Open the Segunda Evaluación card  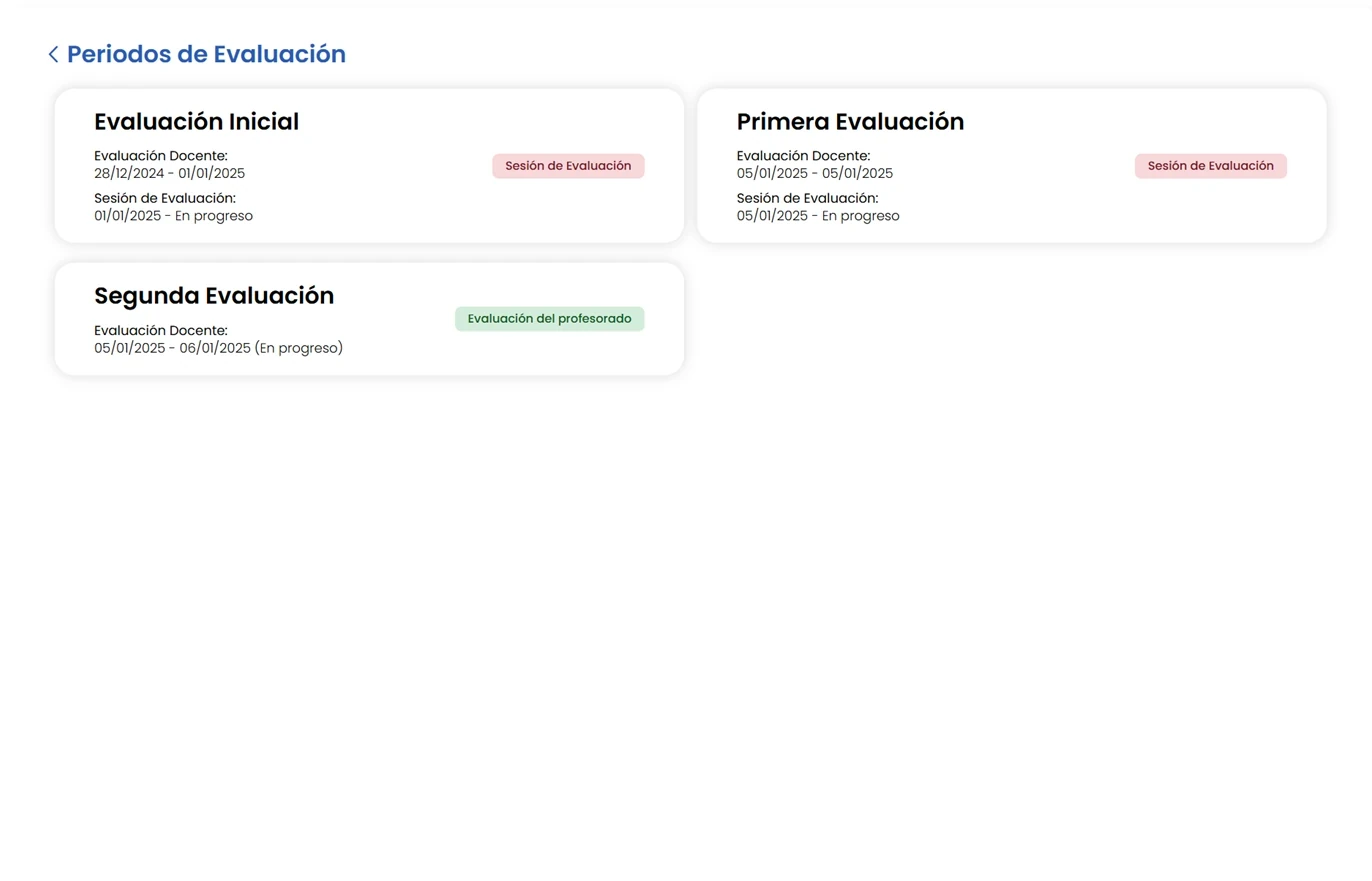(x=369, y=318)
